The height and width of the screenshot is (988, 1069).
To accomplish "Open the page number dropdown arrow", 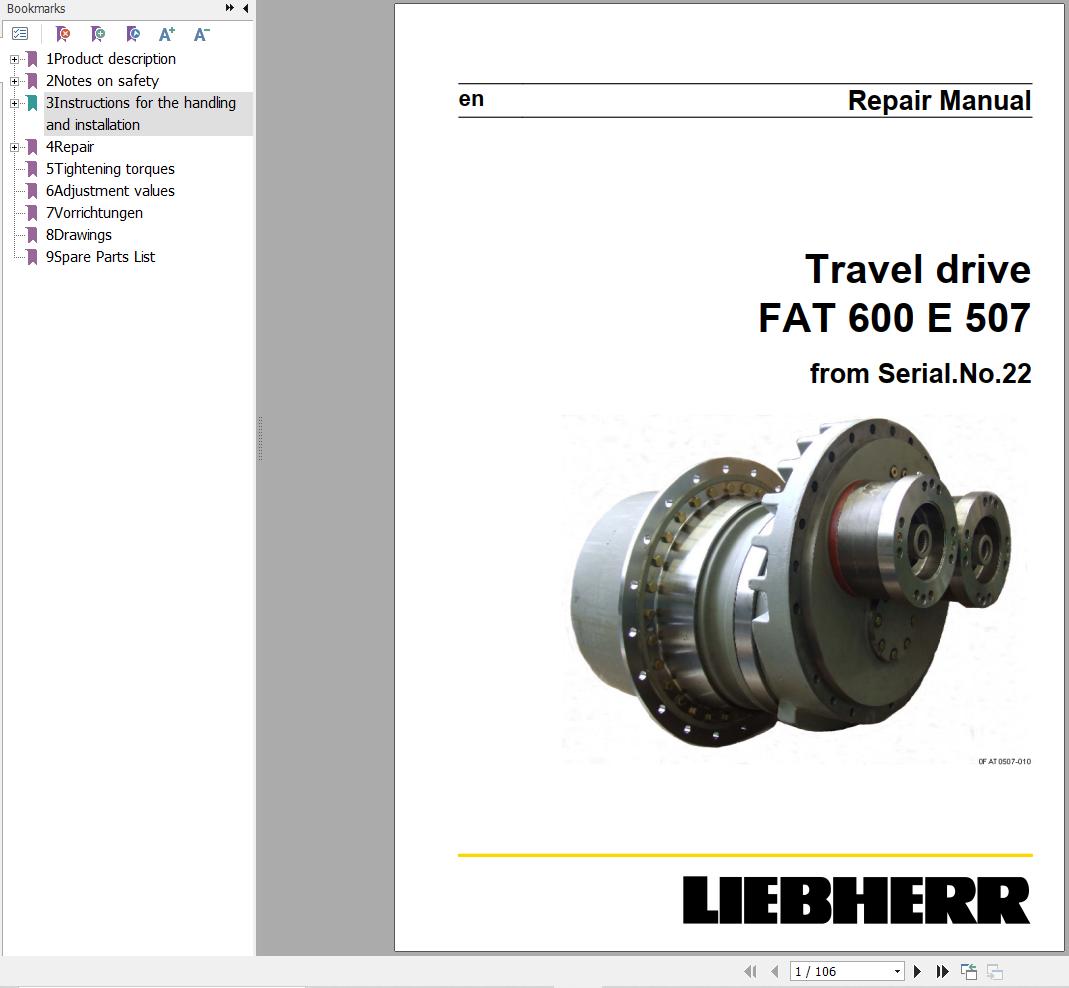I will 897,971.
